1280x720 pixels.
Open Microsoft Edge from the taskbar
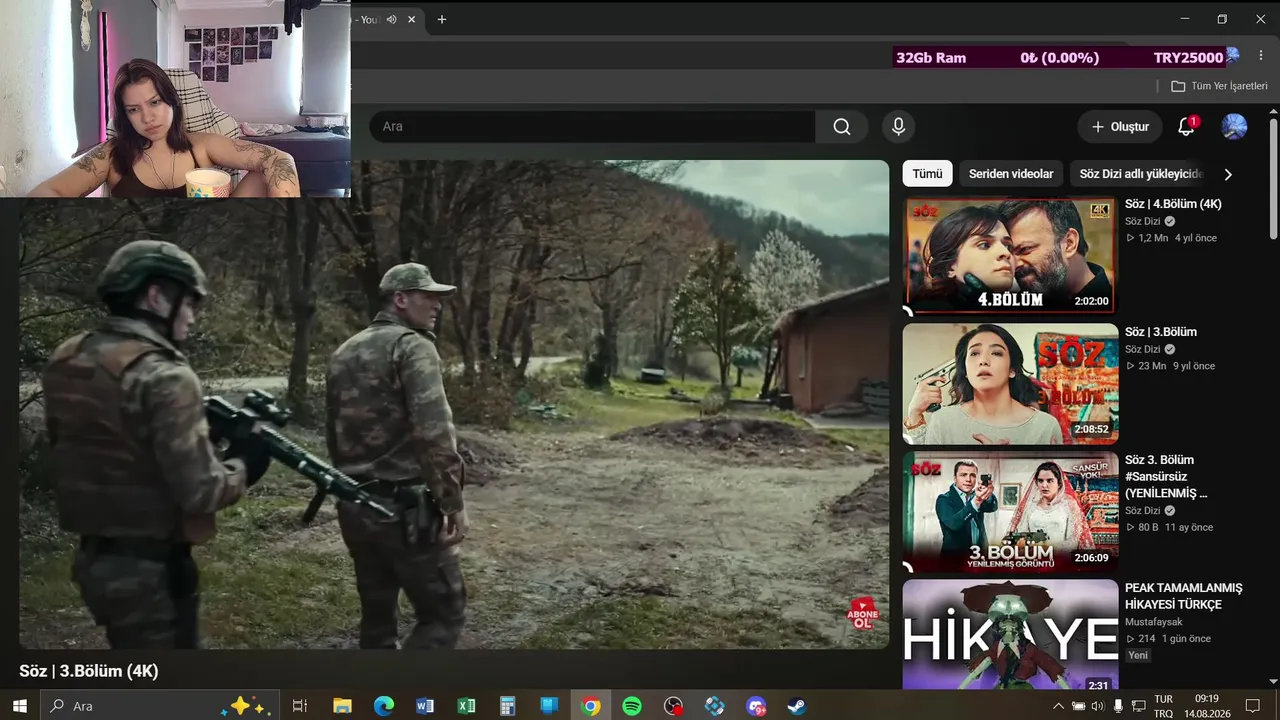[384, 706]
